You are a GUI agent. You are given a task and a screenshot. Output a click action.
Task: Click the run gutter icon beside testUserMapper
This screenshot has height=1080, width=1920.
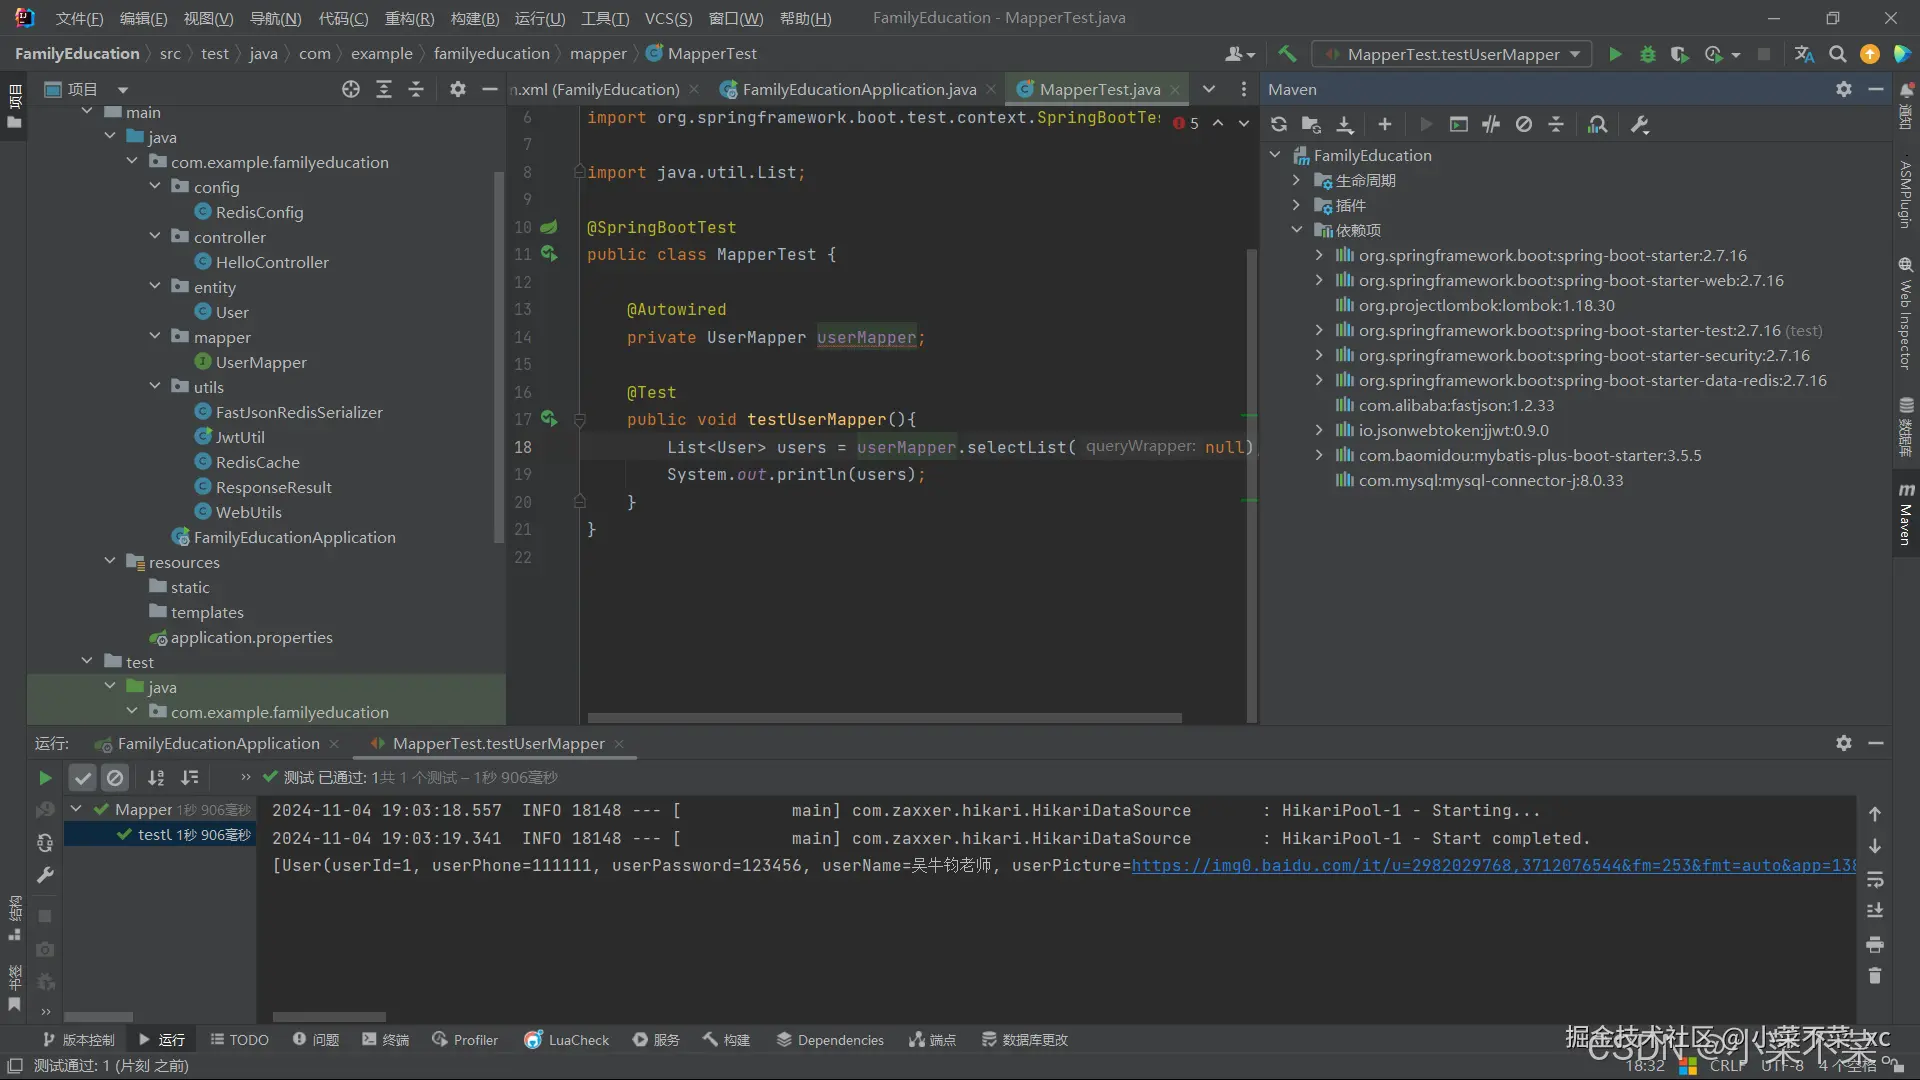point(549,419)
